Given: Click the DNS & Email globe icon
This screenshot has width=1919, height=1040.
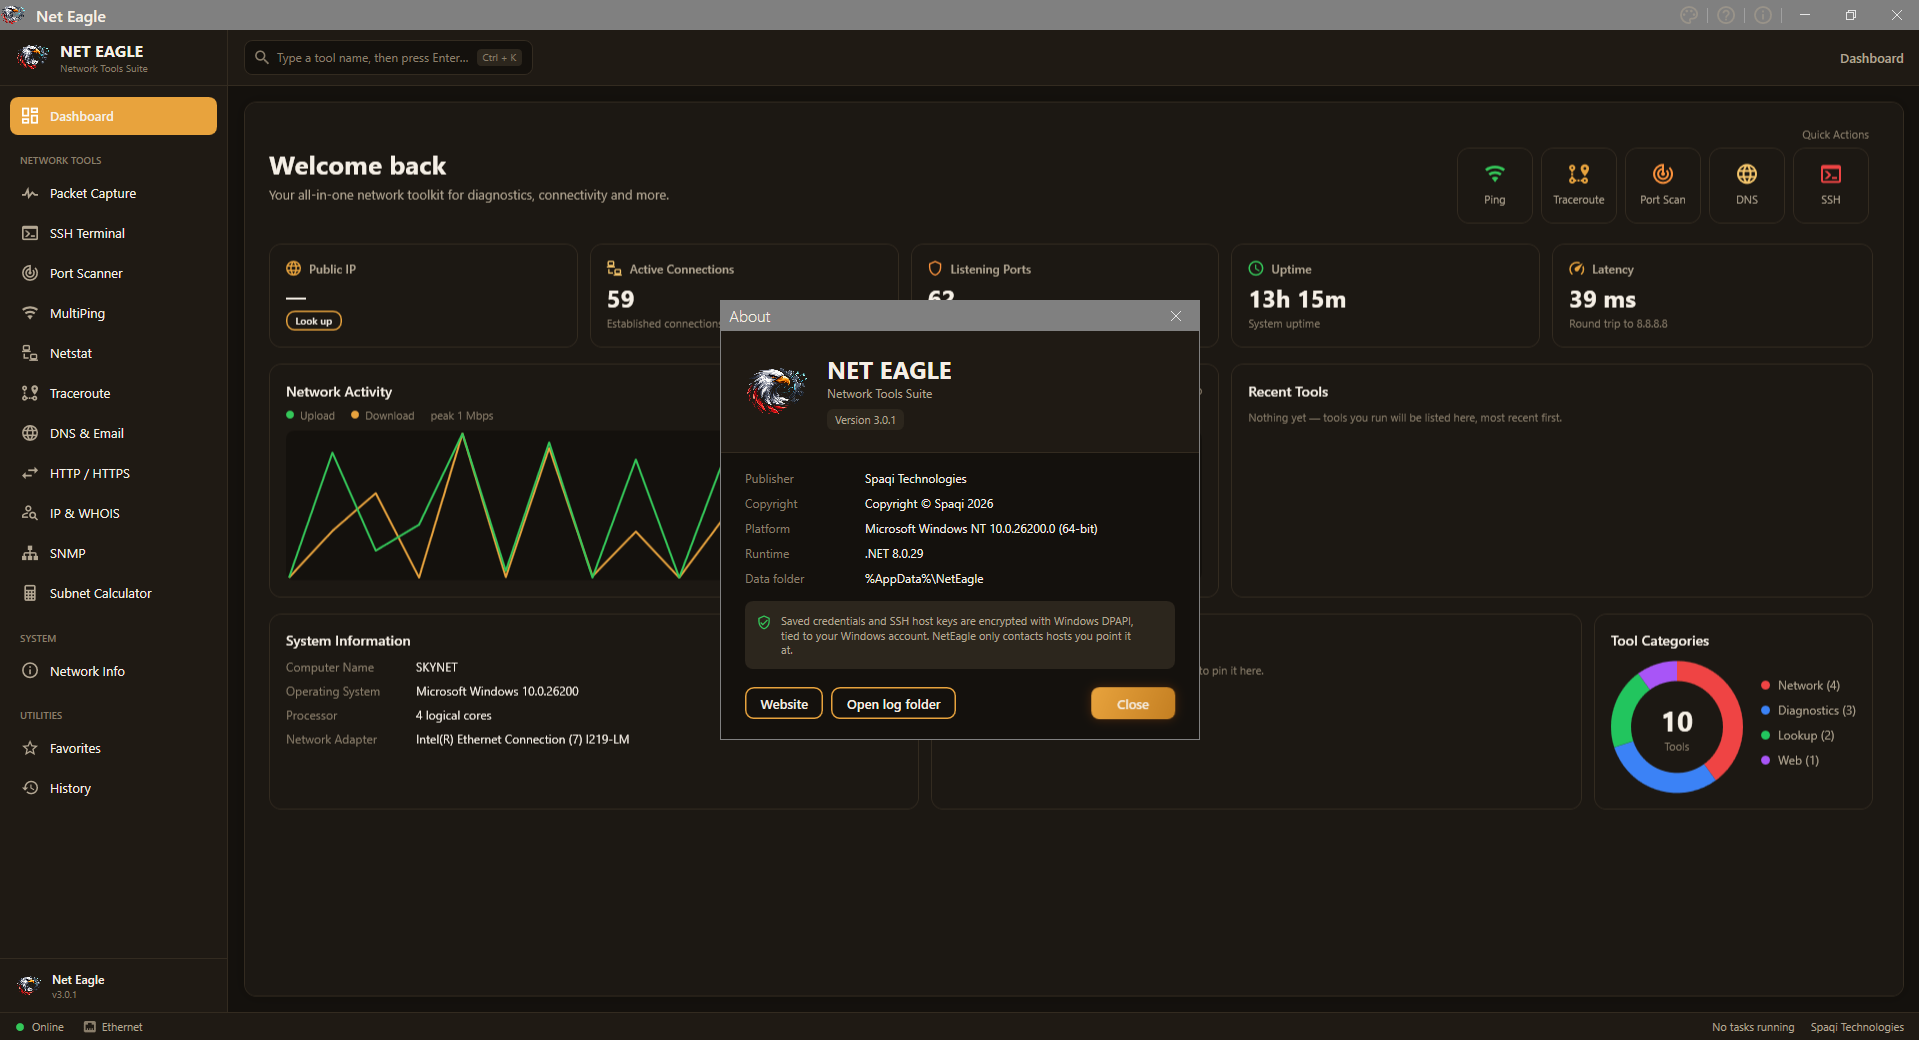Looking at the screenshot, I should click(x=30, y=433).
